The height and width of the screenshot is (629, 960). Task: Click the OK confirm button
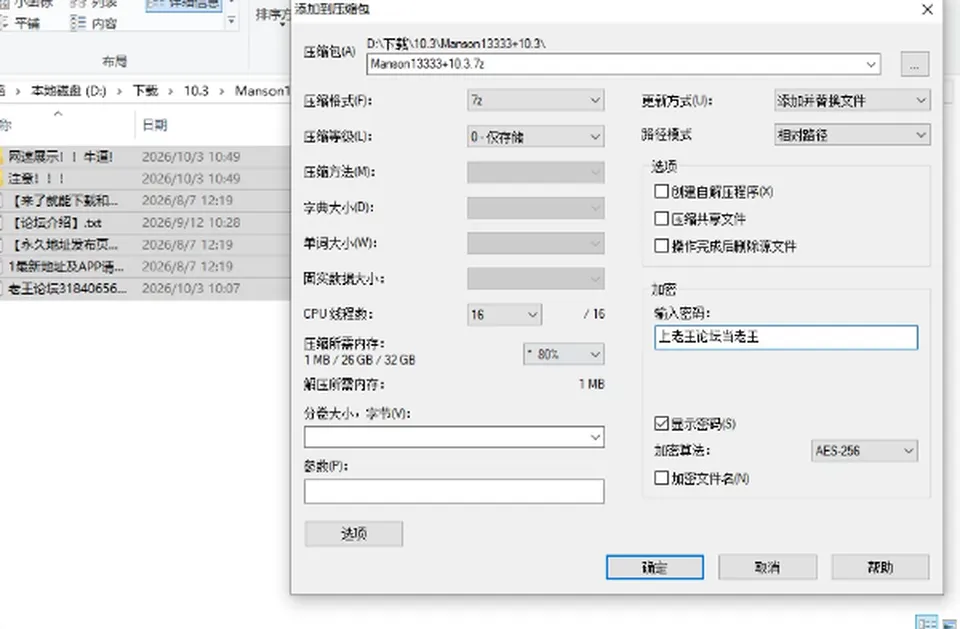[x=654, y=567]
